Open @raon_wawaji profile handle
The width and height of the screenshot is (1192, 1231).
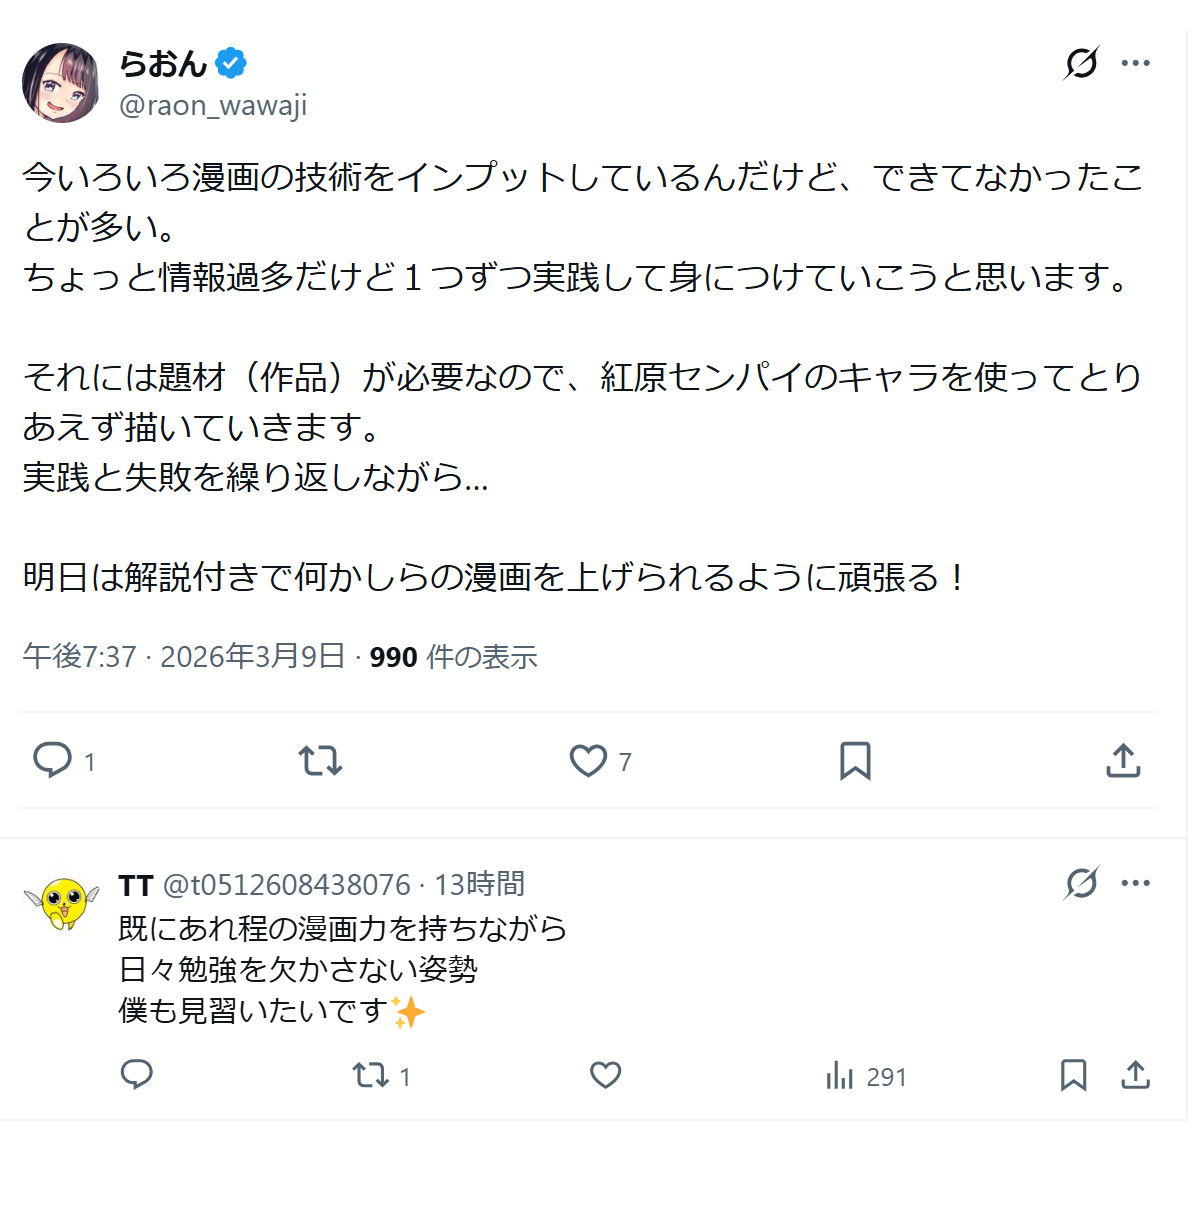[x=213, y=105]
